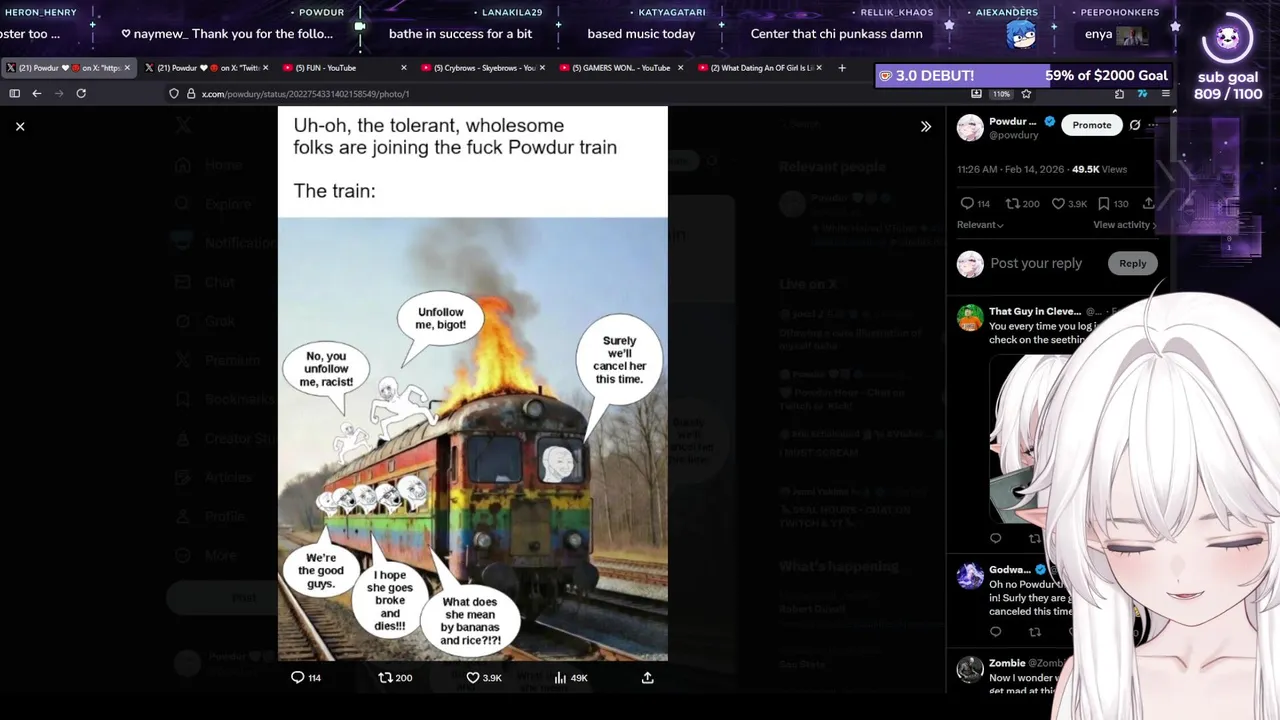Image resolution: width=1280 pixels, height=720 pixels.
Task: Click the @powdury handle
Action: (1014, 135)
